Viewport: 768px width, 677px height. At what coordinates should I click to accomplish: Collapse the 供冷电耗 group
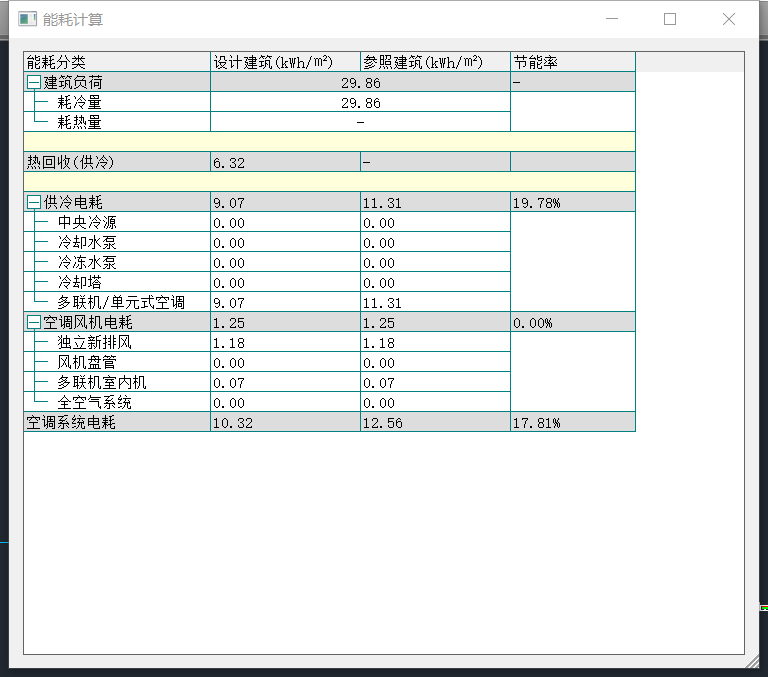point(34,203)
